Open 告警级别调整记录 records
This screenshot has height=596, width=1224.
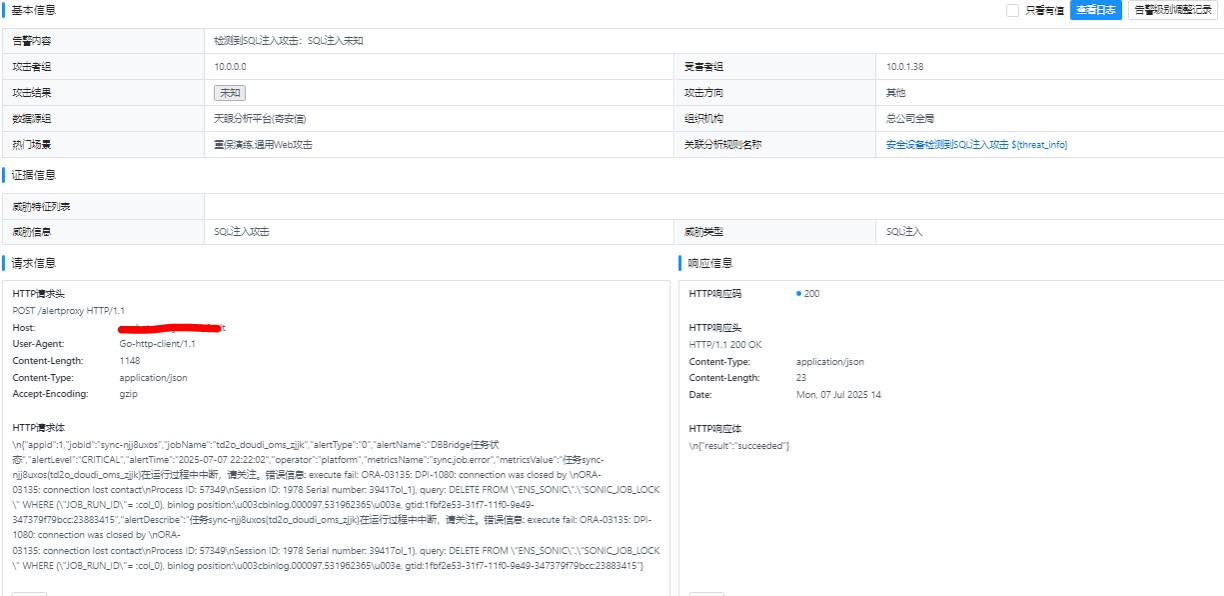[x=1174, y=10]
